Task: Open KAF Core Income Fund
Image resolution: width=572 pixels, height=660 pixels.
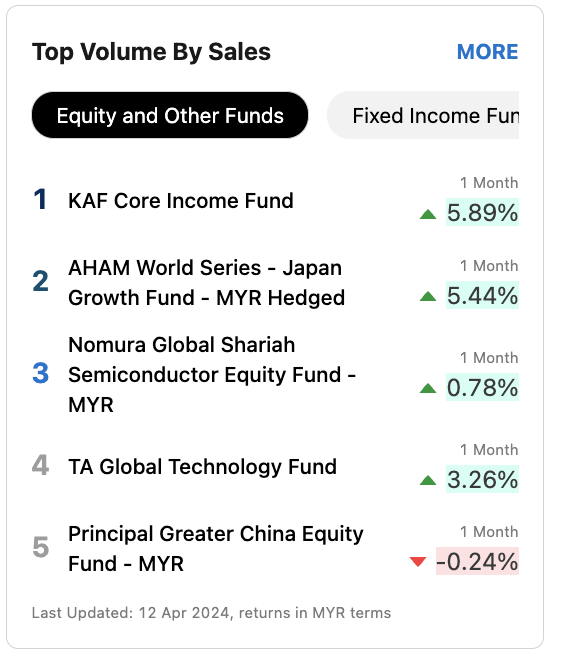Action: [181, 200]
